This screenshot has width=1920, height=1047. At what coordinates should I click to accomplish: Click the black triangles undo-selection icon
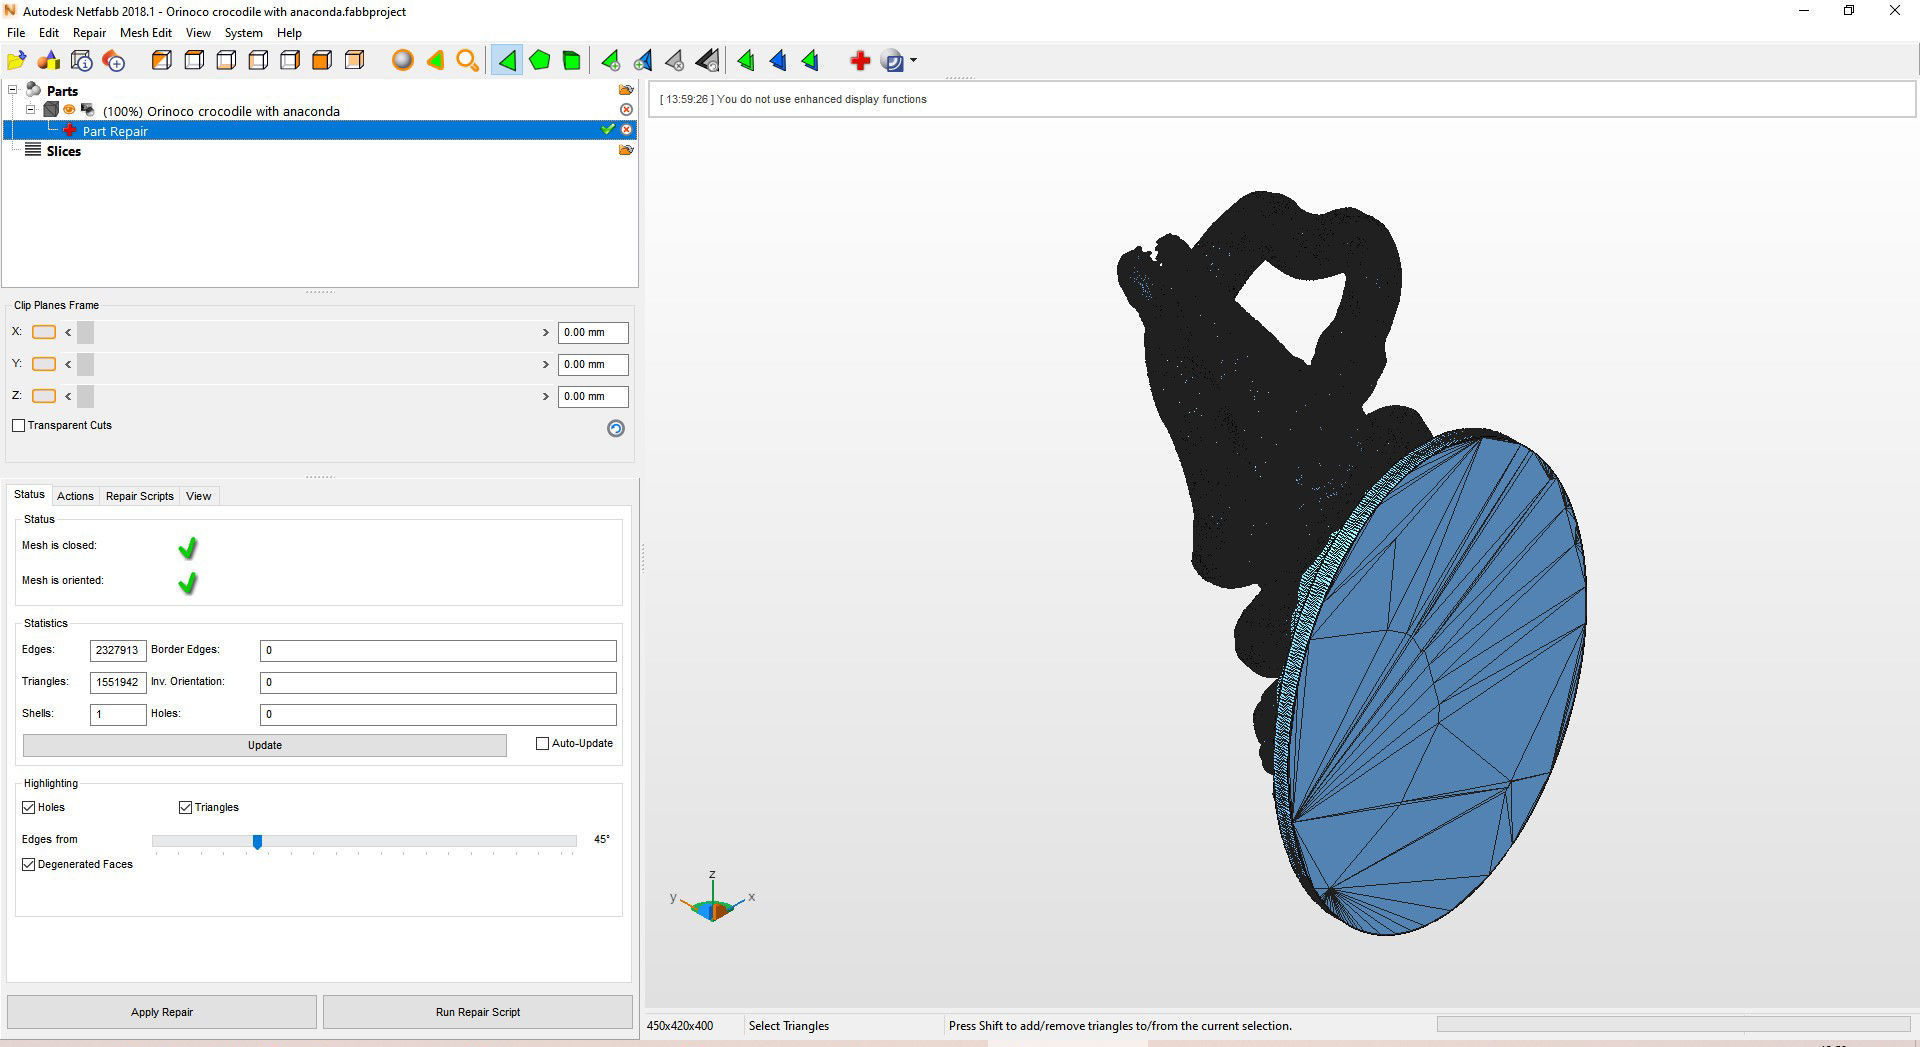(707, 61)
